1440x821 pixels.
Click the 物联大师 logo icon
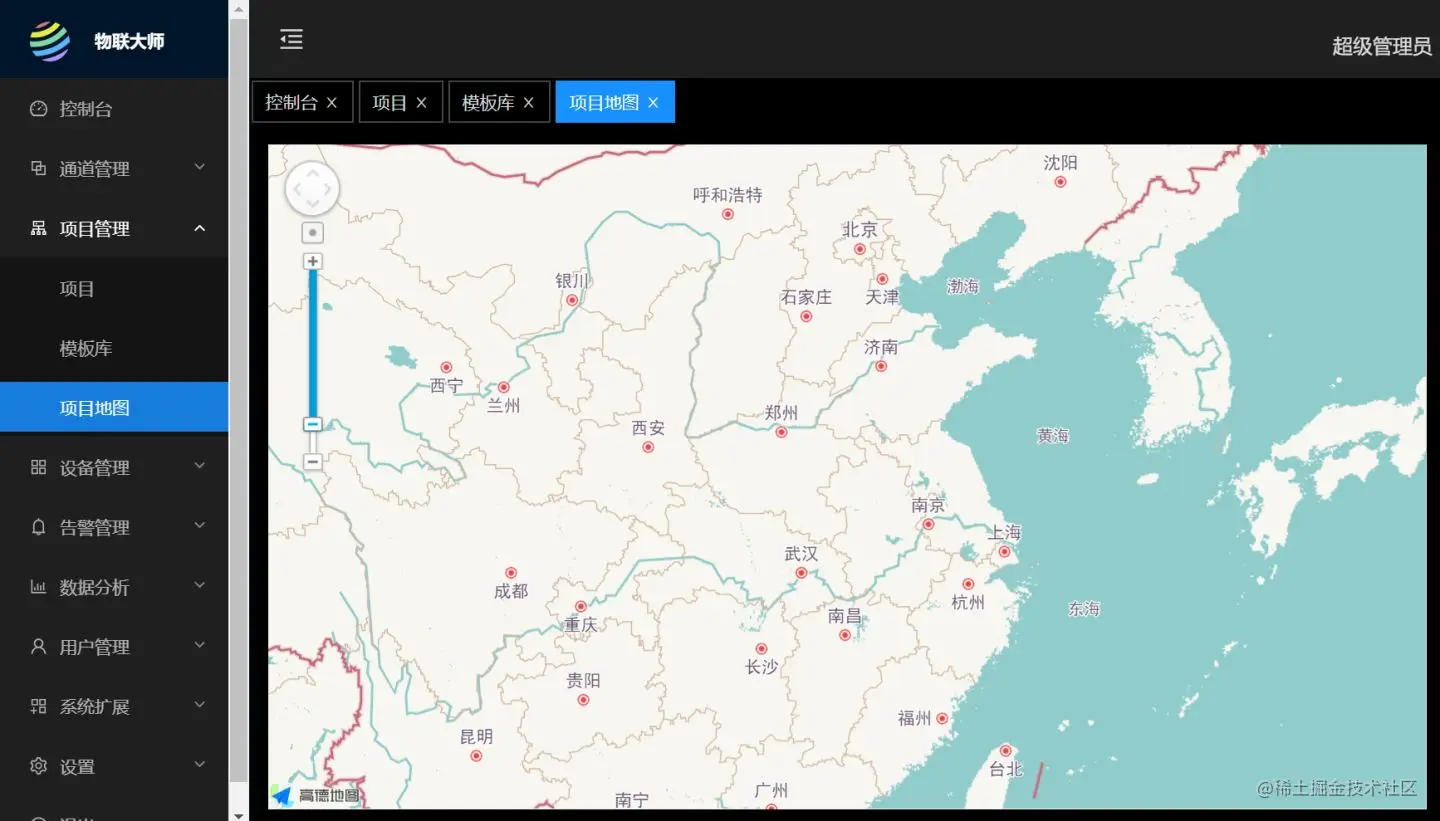tap(50, 41)
